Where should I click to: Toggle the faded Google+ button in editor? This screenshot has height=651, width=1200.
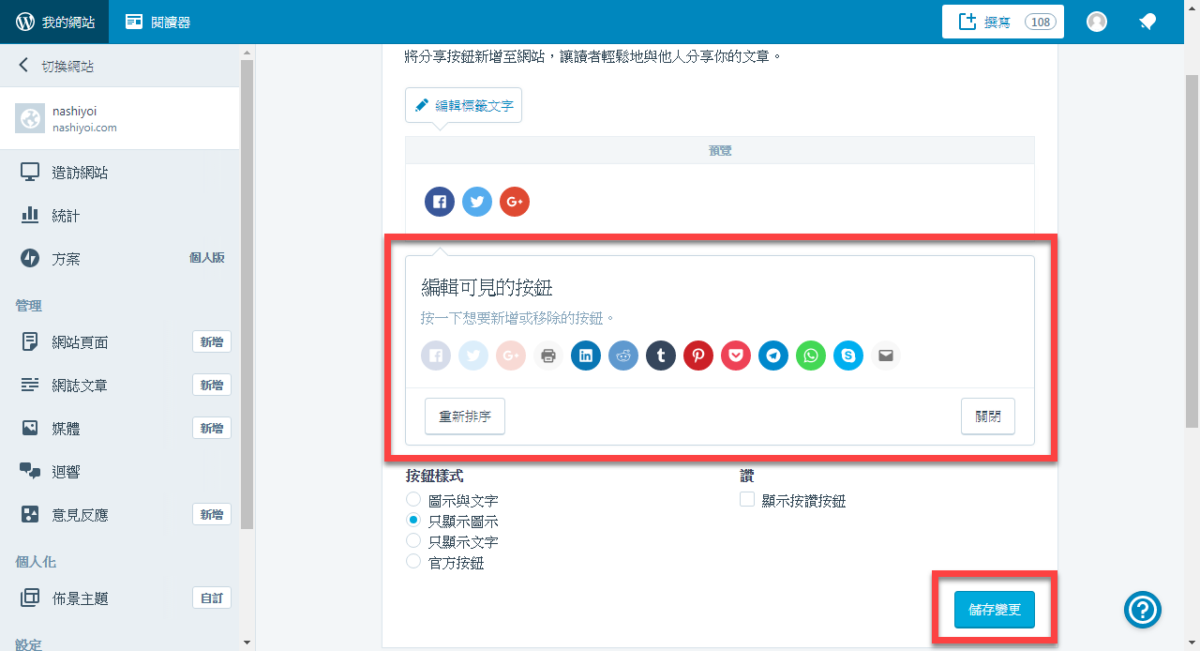click(x=510, y=355)
